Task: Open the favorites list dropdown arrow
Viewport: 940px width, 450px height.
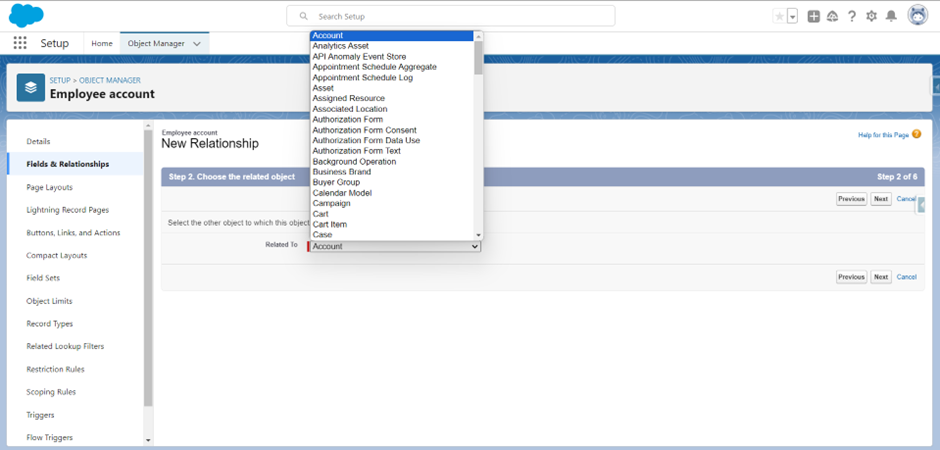Action: tap(793, 17)
